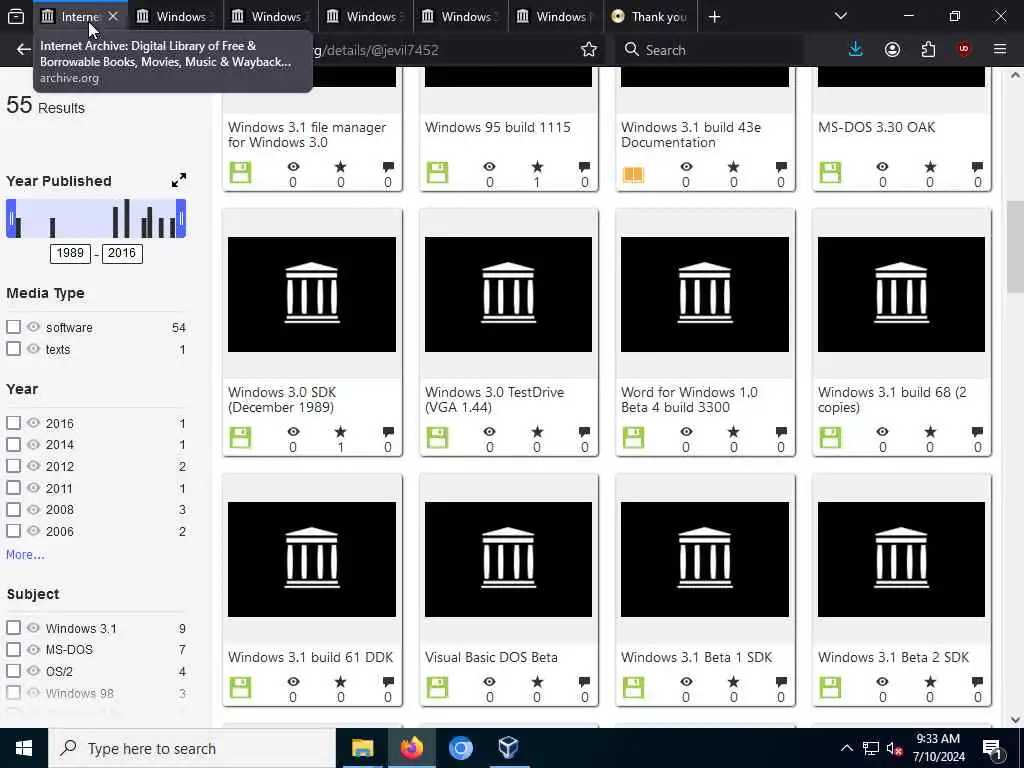Image resolution: width=1024 pixels, height=768 pixels.
Task: Click reviews bubble on Windows 3.1 build 61 DDK card
Action: 388,682
